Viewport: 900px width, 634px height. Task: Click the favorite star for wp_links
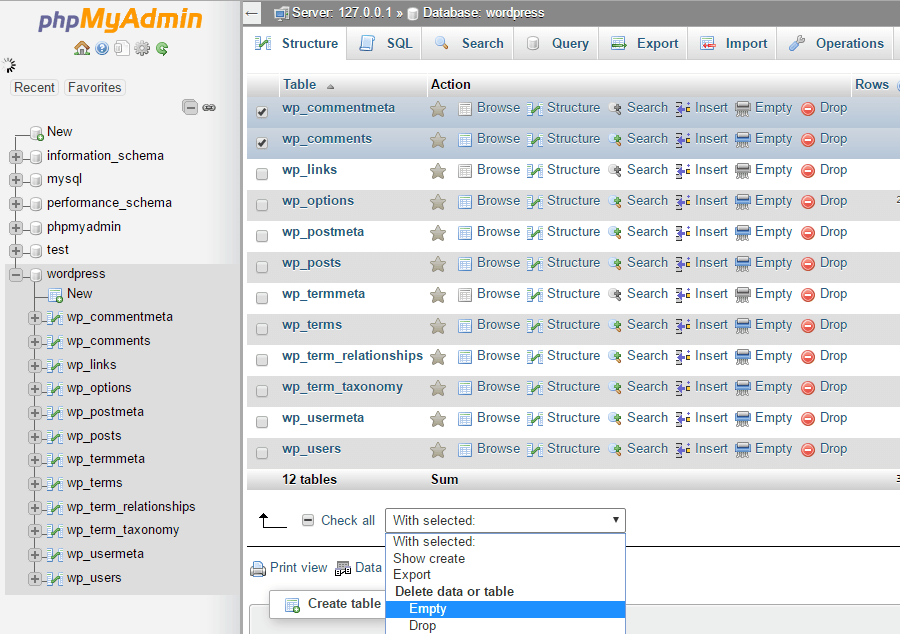438,170
